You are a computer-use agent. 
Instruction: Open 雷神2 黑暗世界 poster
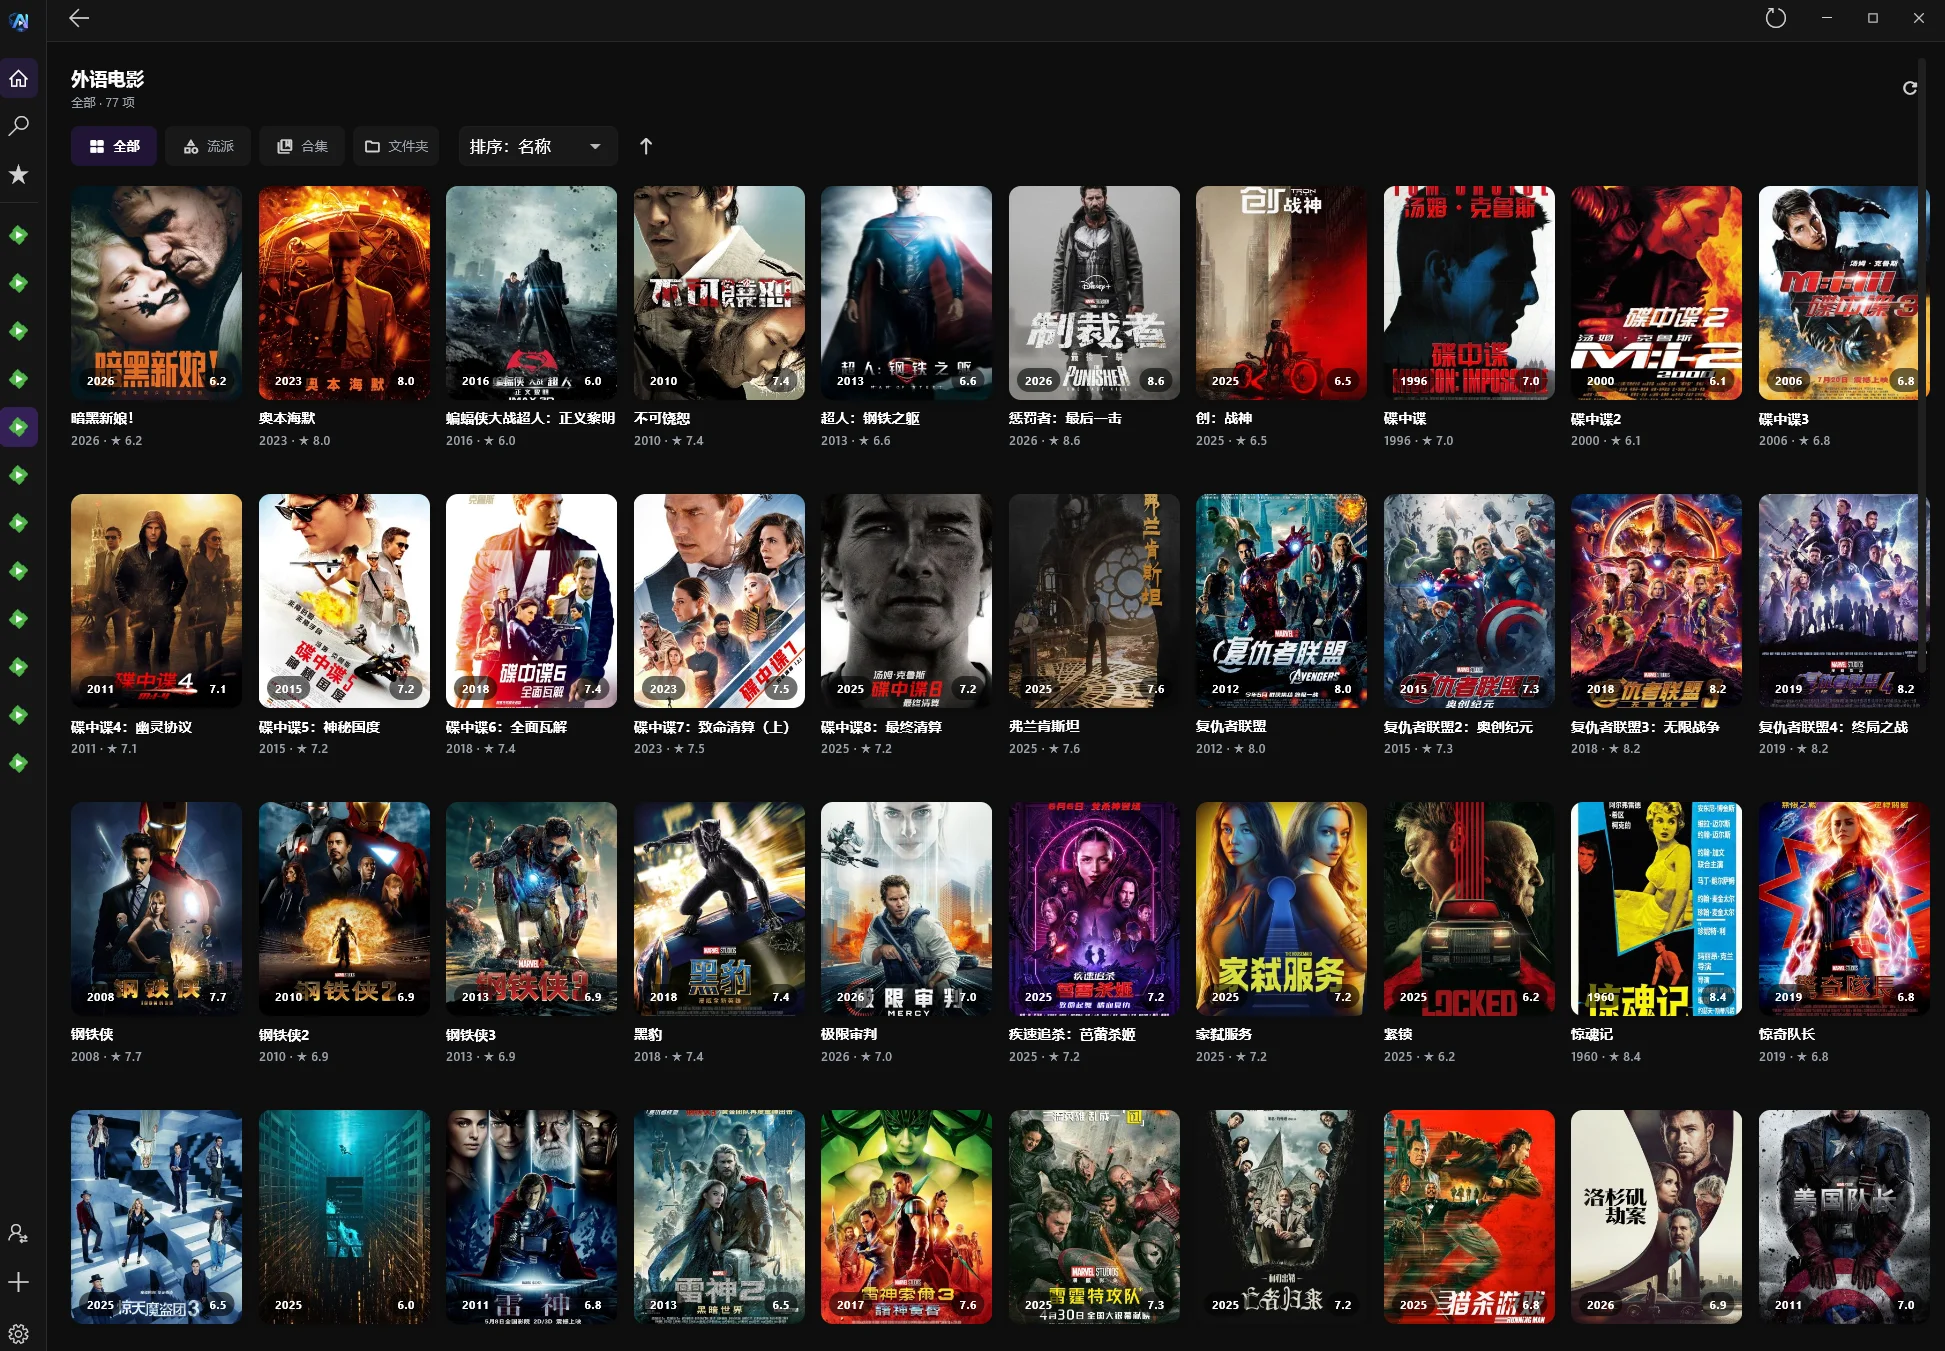[x=719, y=1217]
